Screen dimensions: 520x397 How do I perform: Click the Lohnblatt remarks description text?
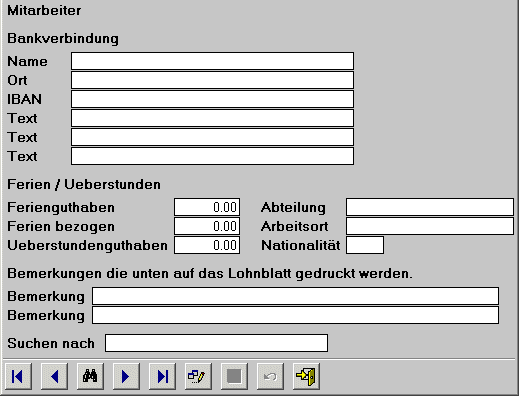point(210,274)
